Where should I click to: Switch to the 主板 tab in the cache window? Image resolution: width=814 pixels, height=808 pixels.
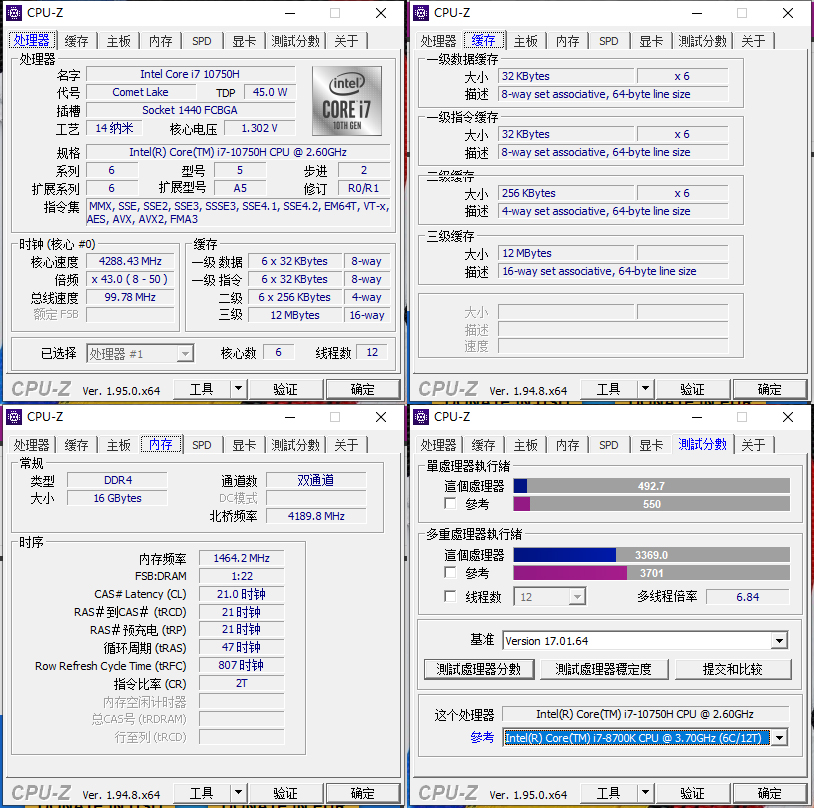(x=526, y=41)
